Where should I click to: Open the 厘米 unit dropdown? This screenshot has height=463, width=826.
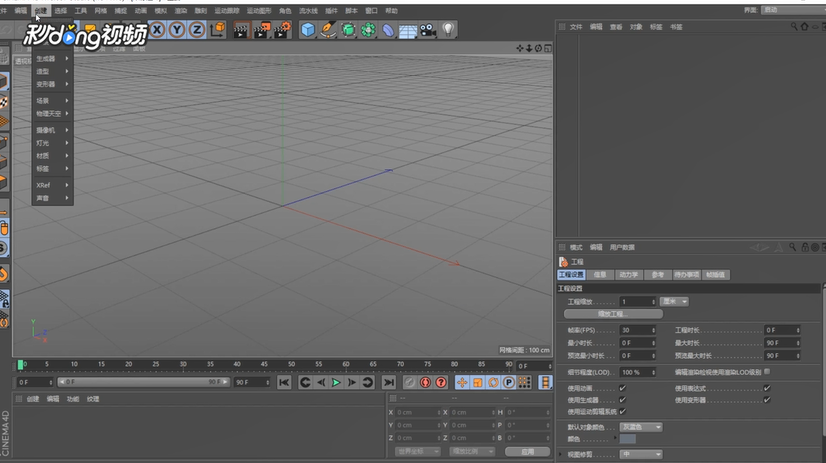[674, 302]
